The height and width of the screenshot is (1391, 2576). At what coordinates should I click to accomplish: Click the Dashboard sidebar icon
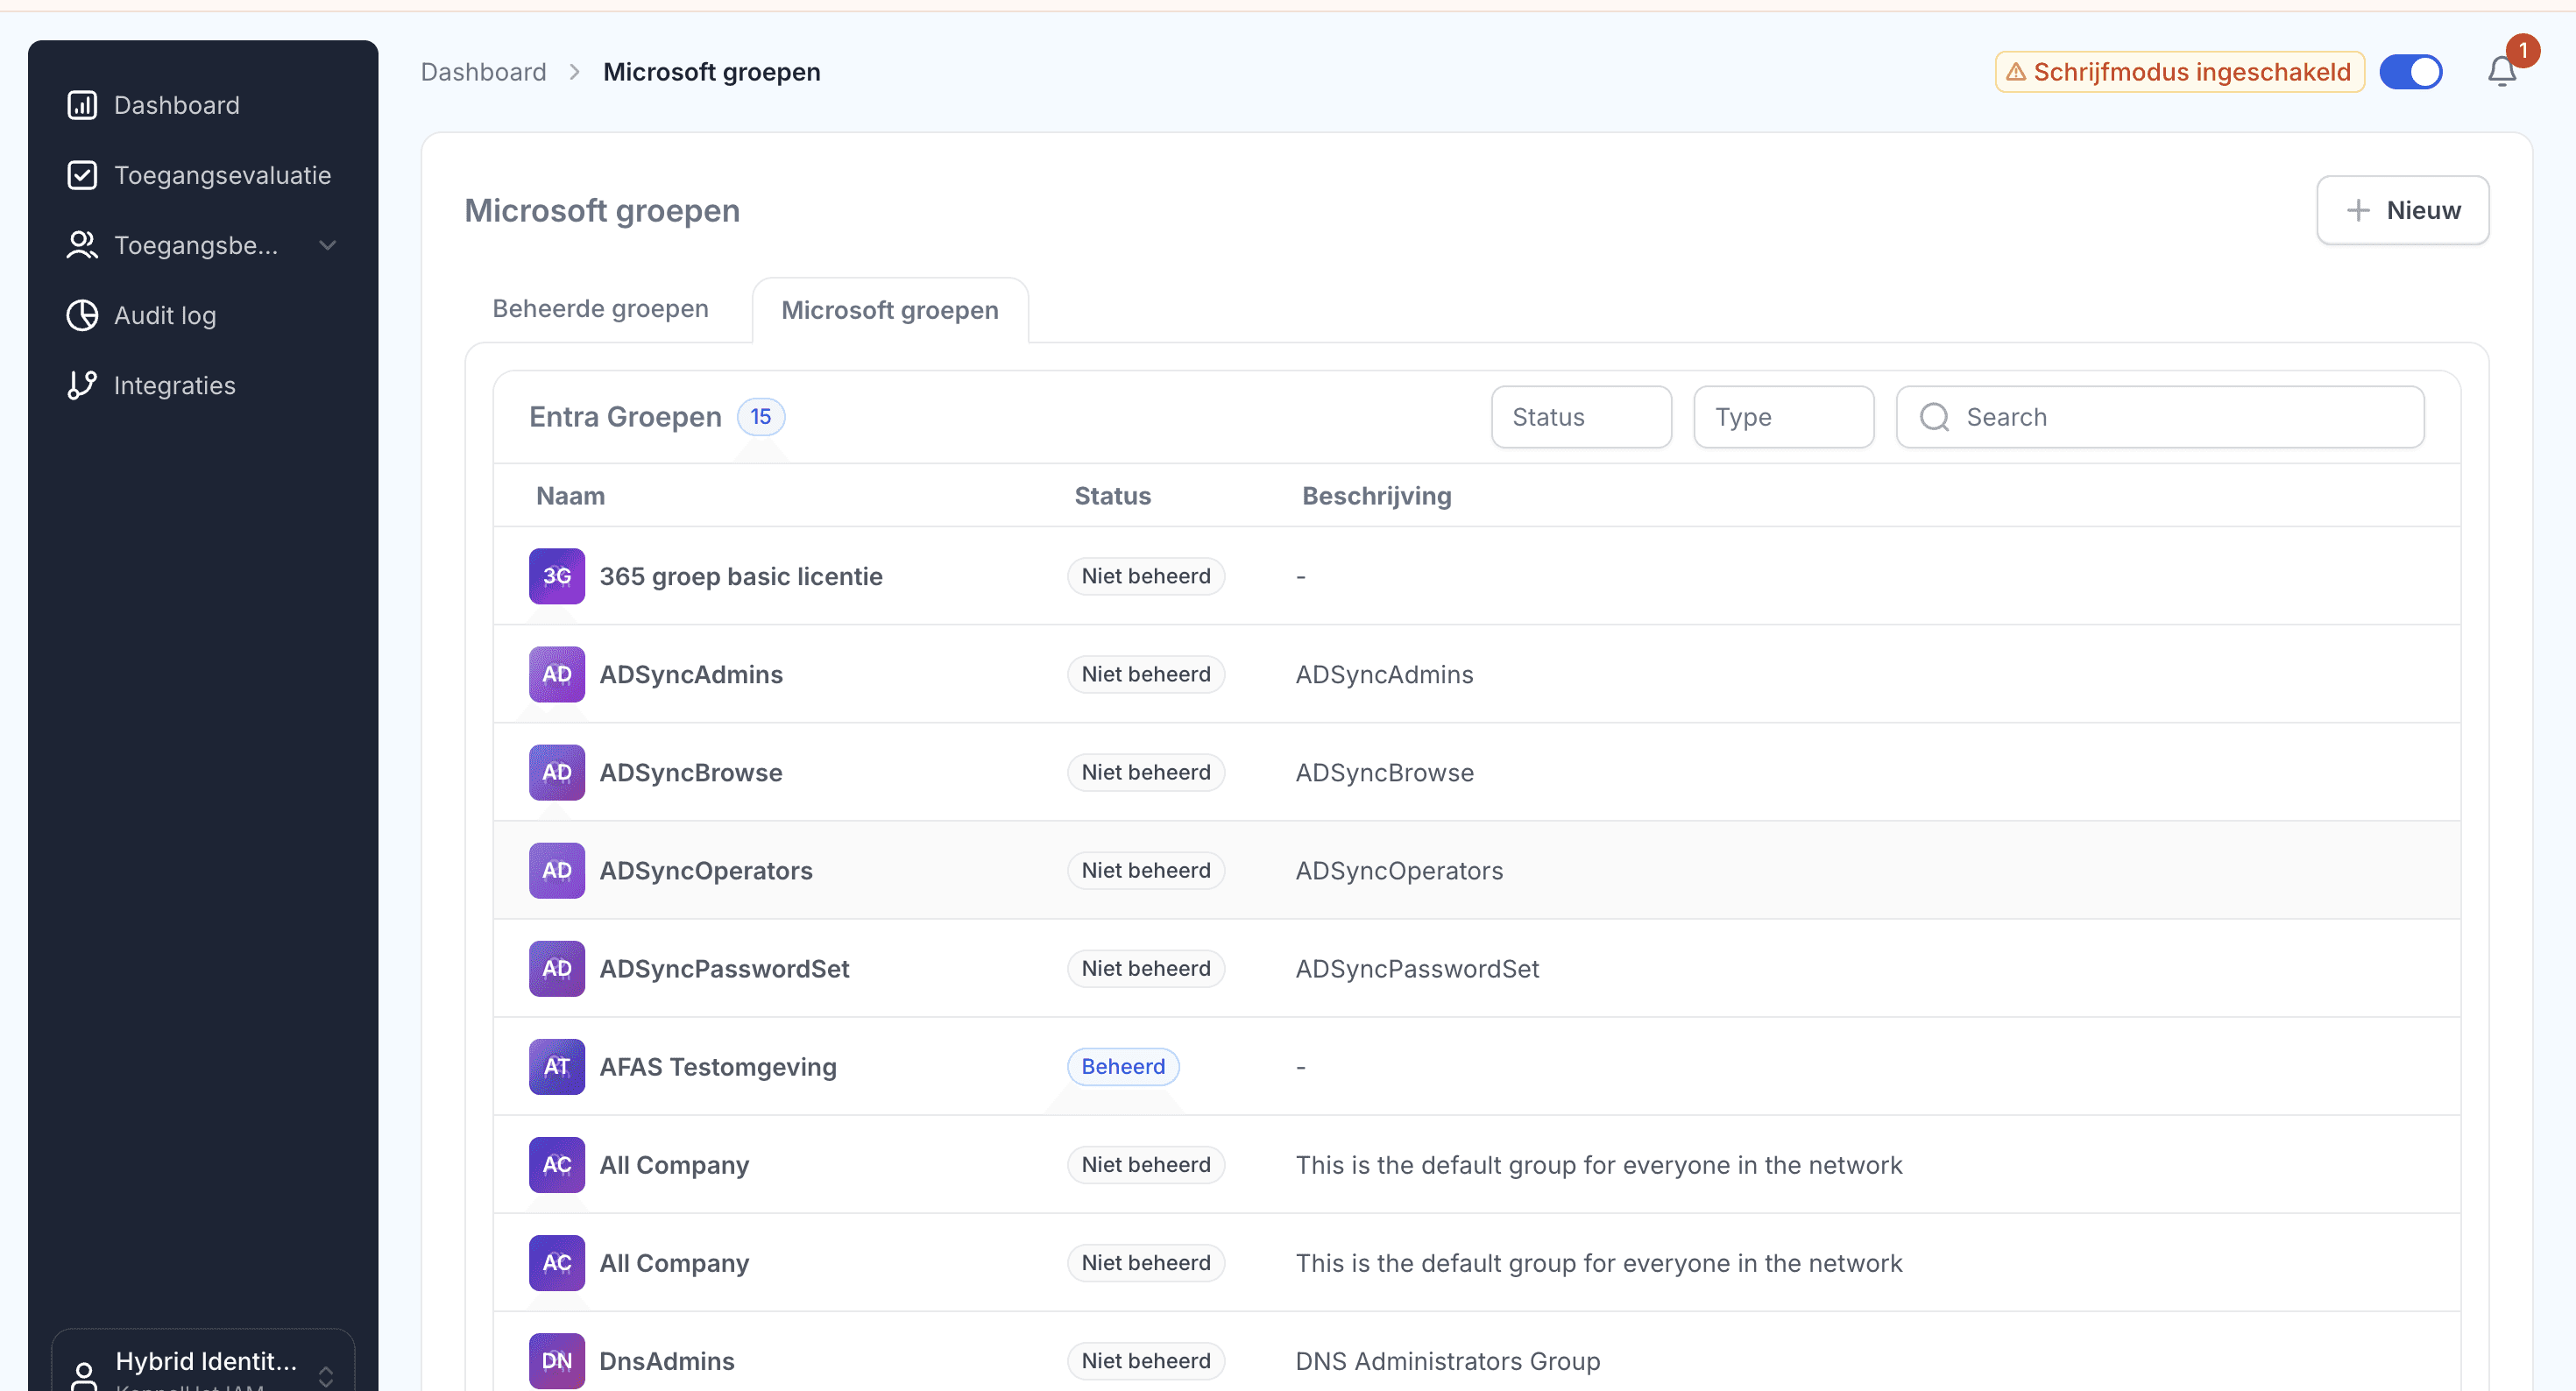[82, 105]
